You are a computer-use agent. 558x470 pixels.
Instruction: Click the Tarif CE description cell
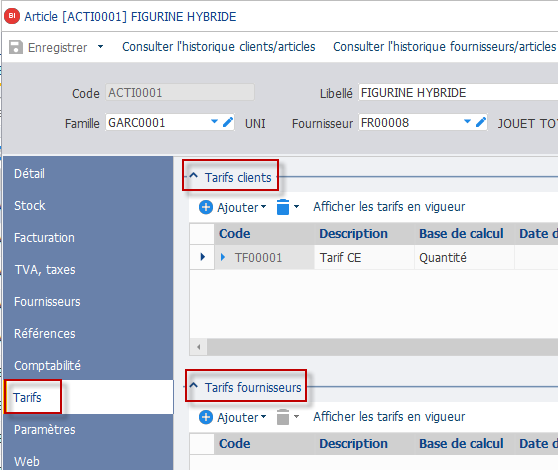pyautogui.click(x=364, y=257)
